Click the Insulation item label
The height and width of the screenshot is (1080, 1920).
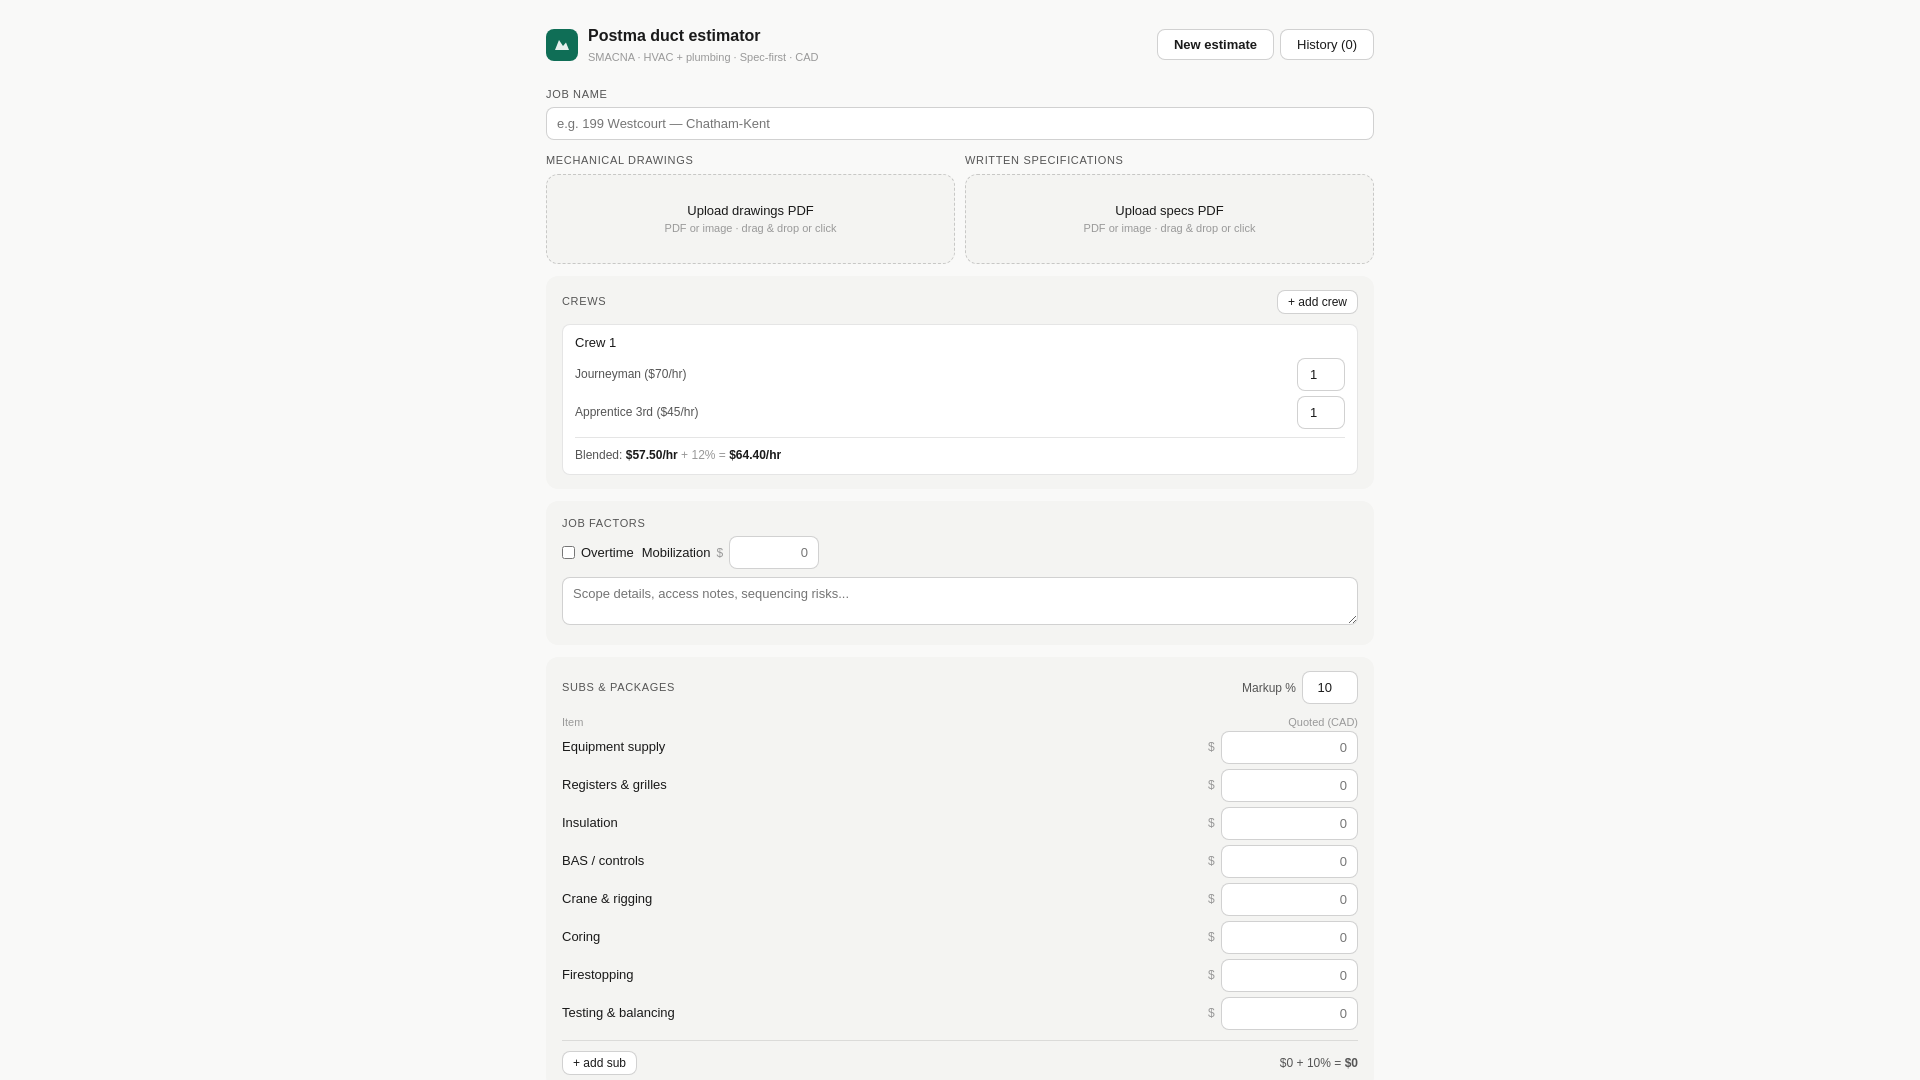coord(590,823)
